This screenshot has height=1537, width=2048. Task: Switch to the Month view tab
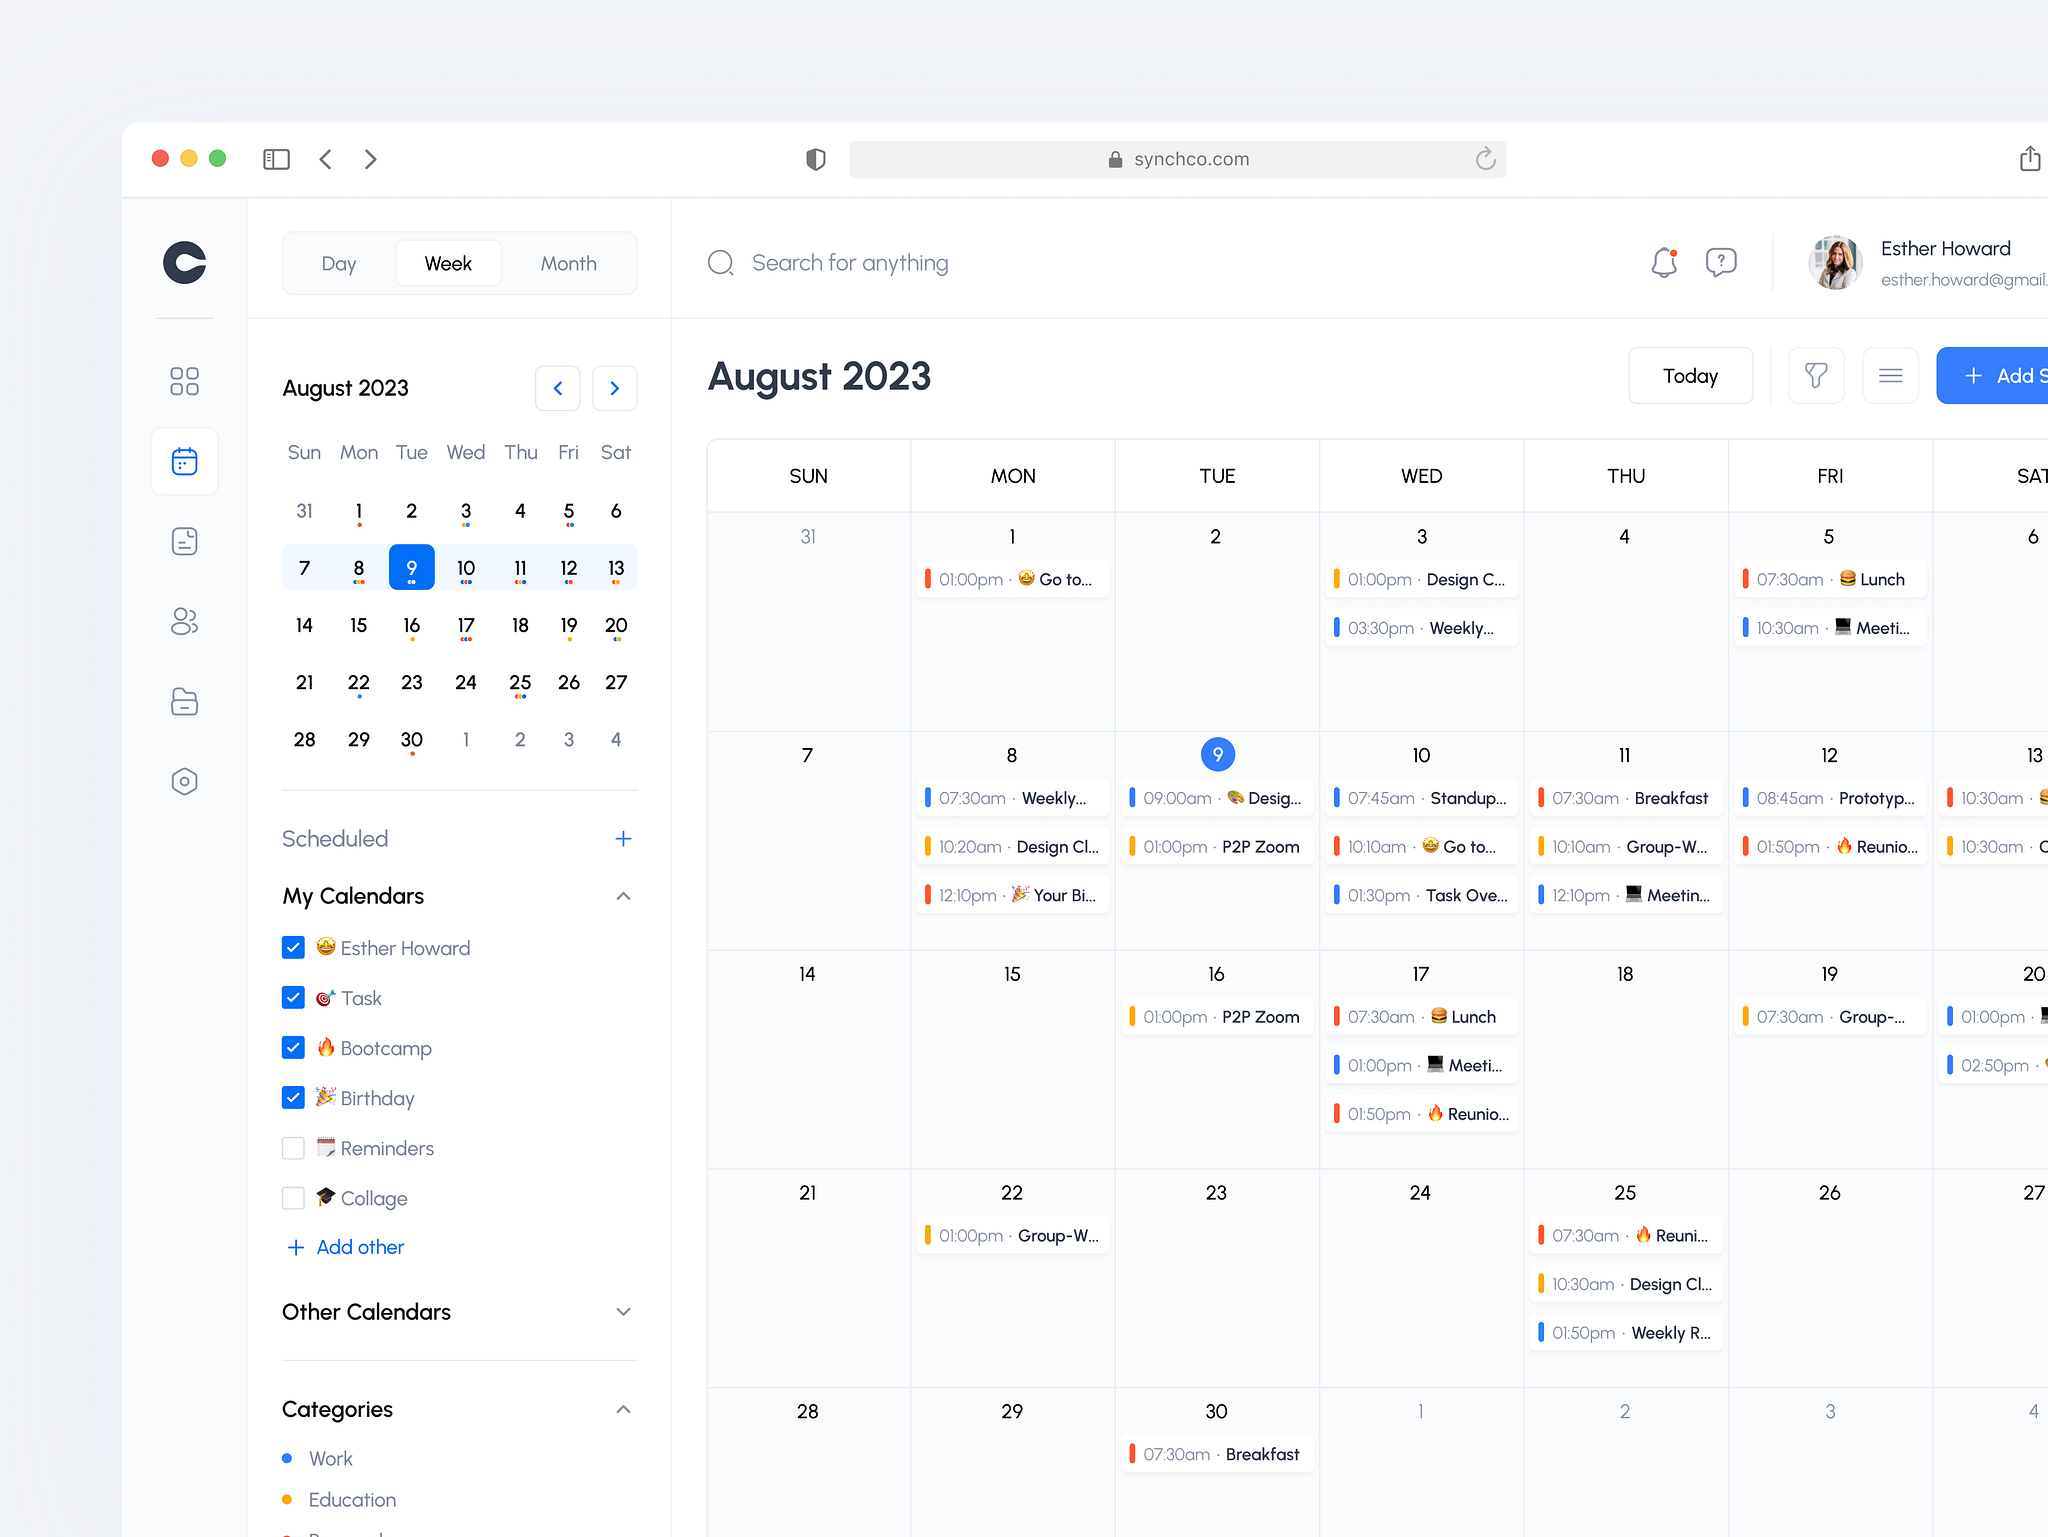click(568, 263)
